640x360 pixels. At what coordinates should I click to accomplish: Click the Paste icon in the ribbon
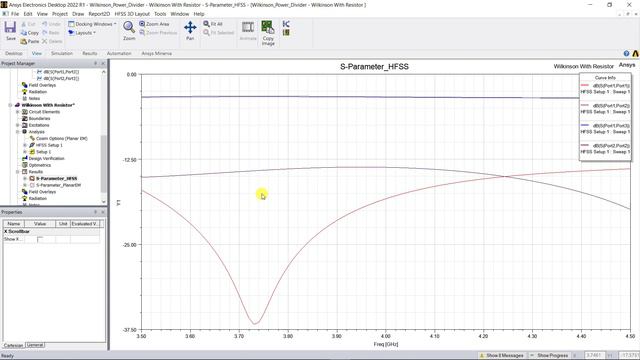[24, 41]
